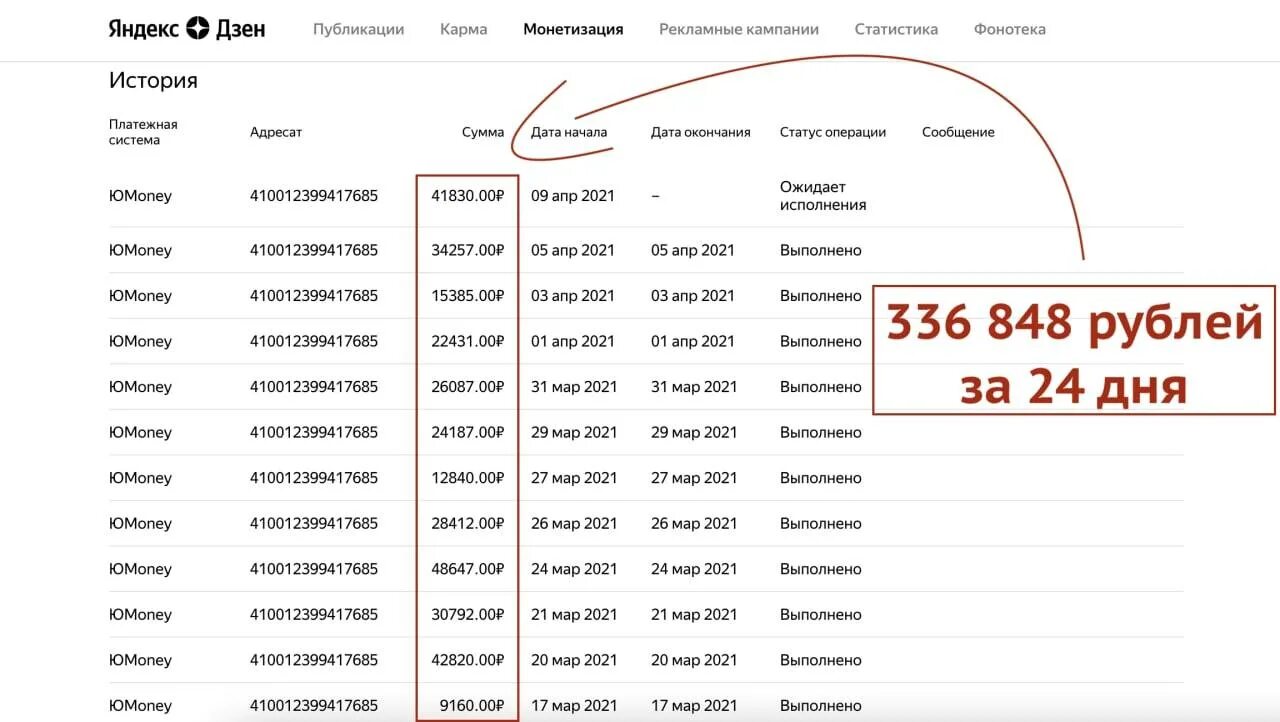Switch to the Фонотека tab
The width and height of the screenshot is (1280, 722).
1010,29
